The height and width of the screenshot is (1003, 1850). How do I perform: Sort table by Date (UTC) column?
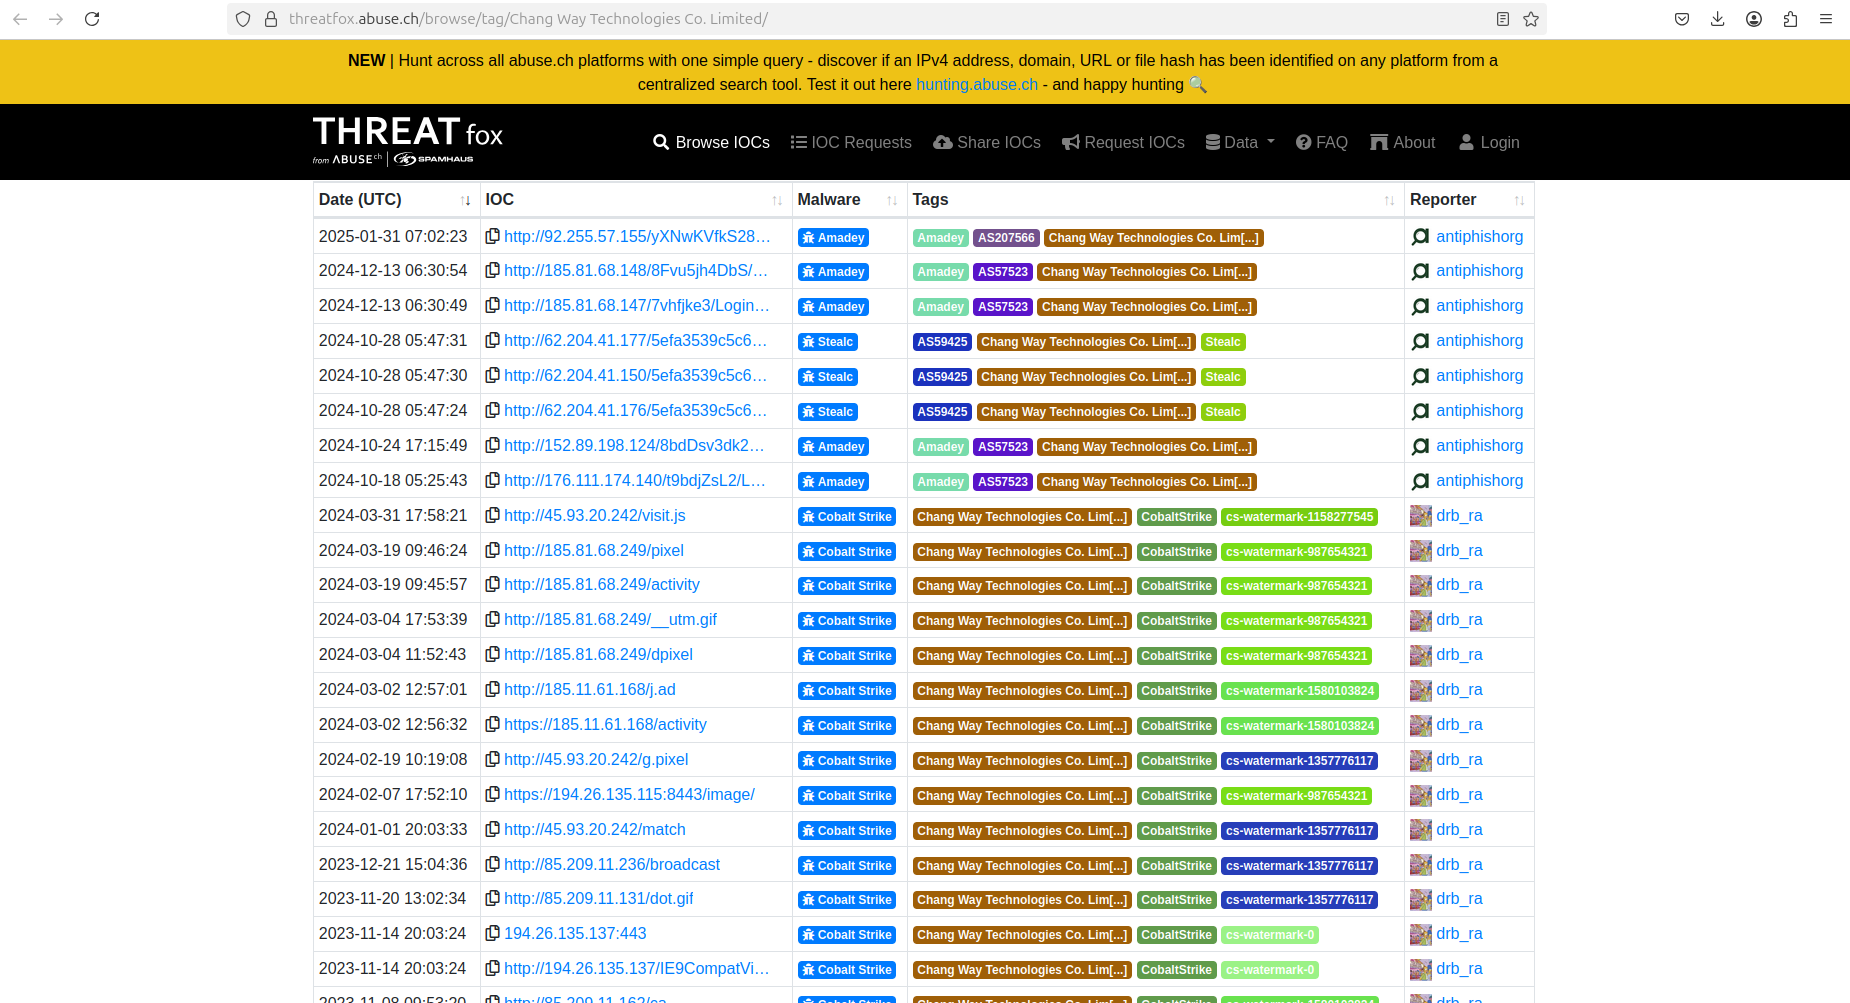pos(465,200)
